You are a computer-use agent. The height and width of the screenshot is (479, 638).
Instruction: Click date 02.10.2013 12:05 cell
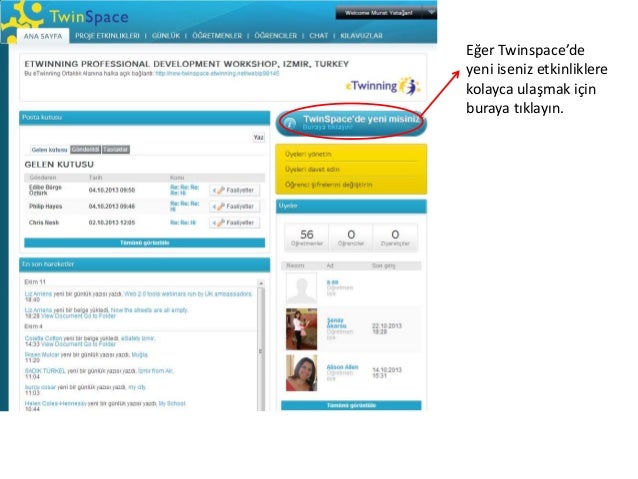click(x=112, y=223)
